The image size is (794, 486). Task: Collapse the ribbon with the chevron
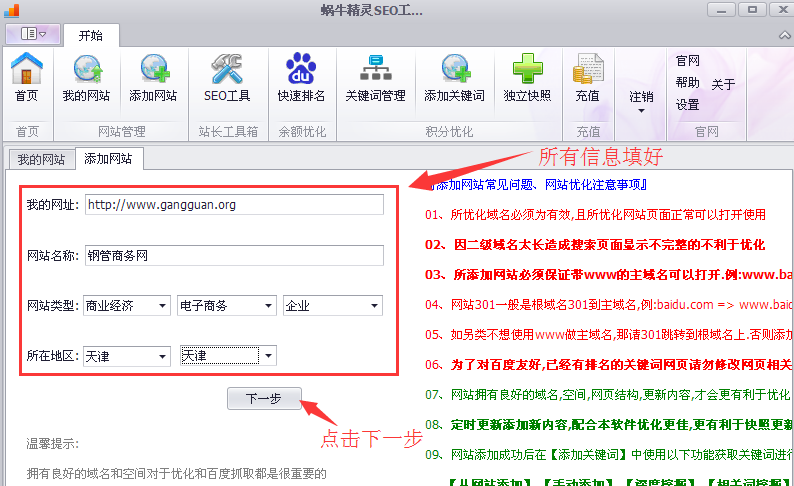784,35
